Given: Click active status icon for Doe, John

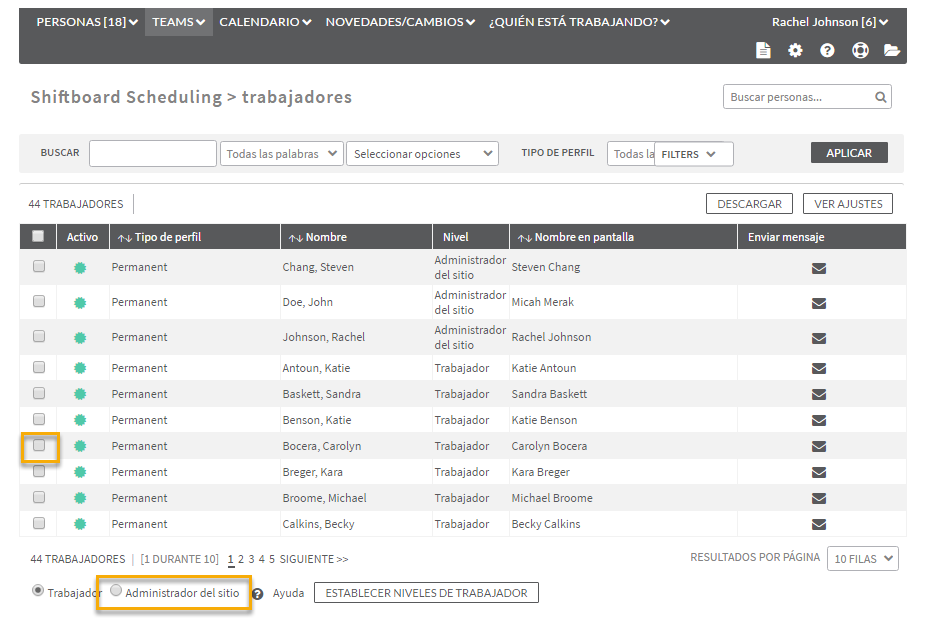Looking at the screenshot, I should coord(80,303).
